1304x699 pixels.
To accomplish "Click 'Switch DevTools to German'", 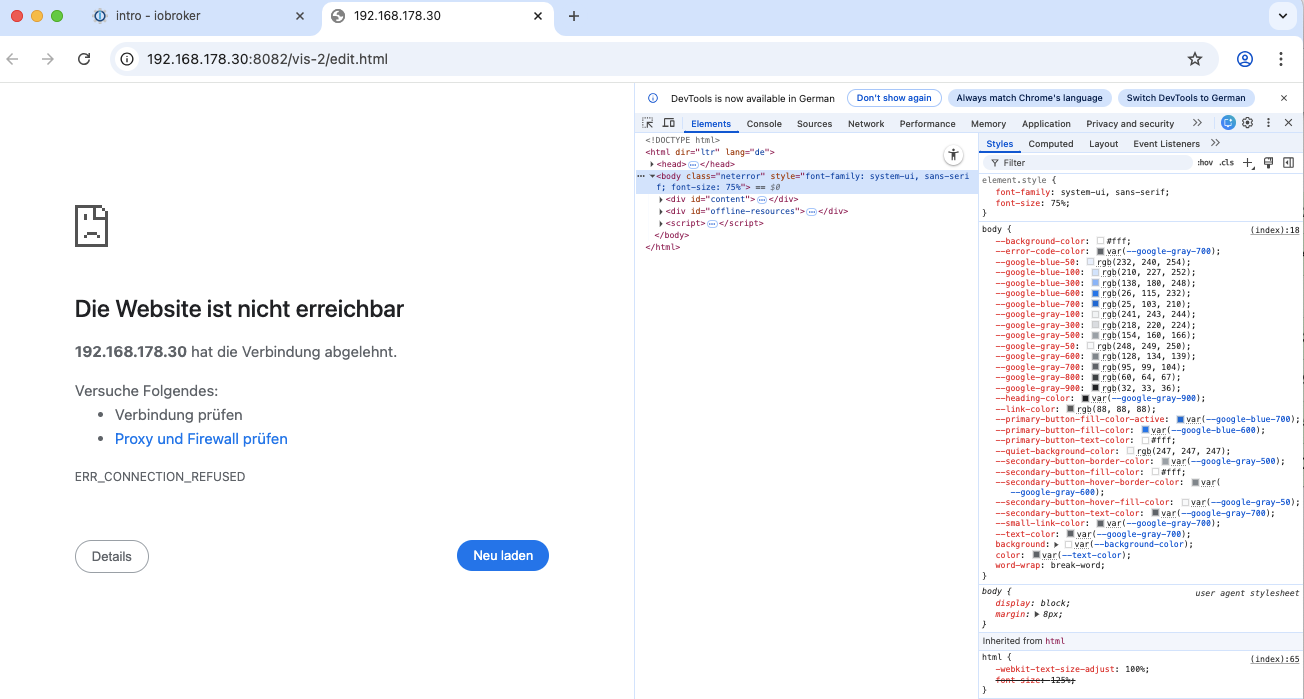I will (1186, 98).
